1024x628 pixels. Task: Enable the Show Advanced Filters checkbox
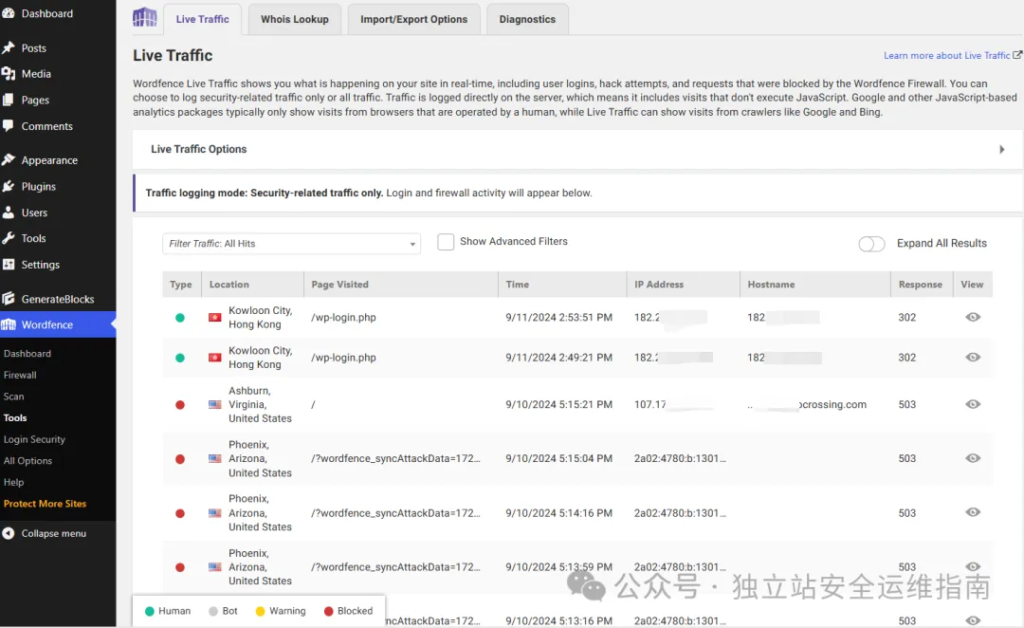pos(445,242)
